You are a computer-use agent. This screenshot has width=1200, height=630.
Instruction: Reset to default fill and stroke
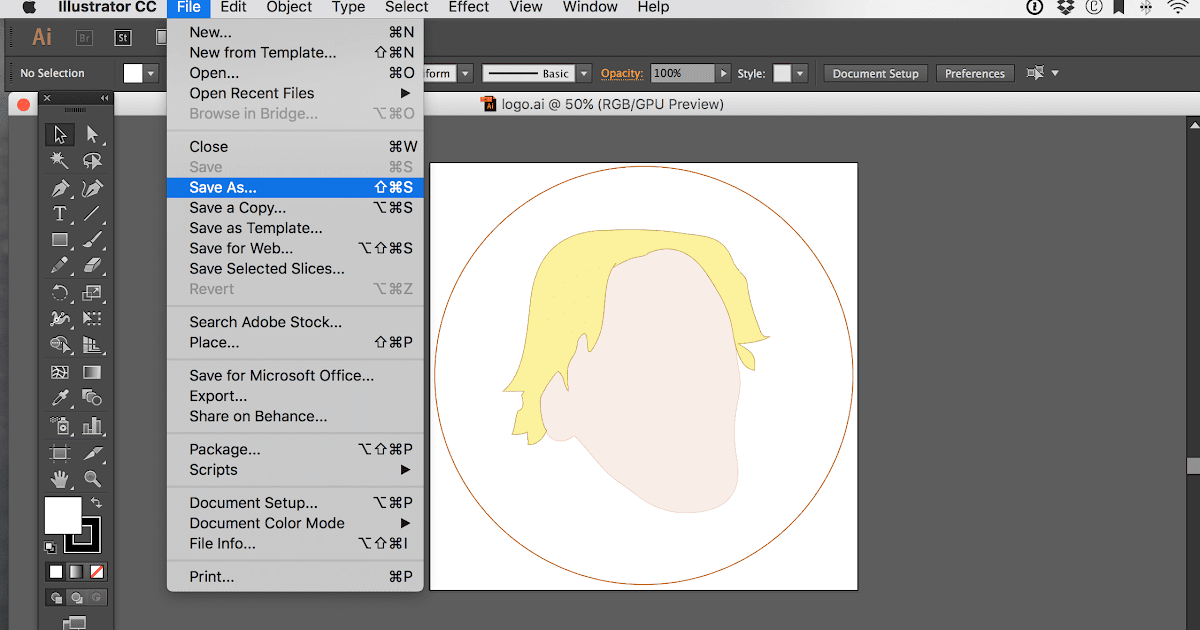[50, 547]
